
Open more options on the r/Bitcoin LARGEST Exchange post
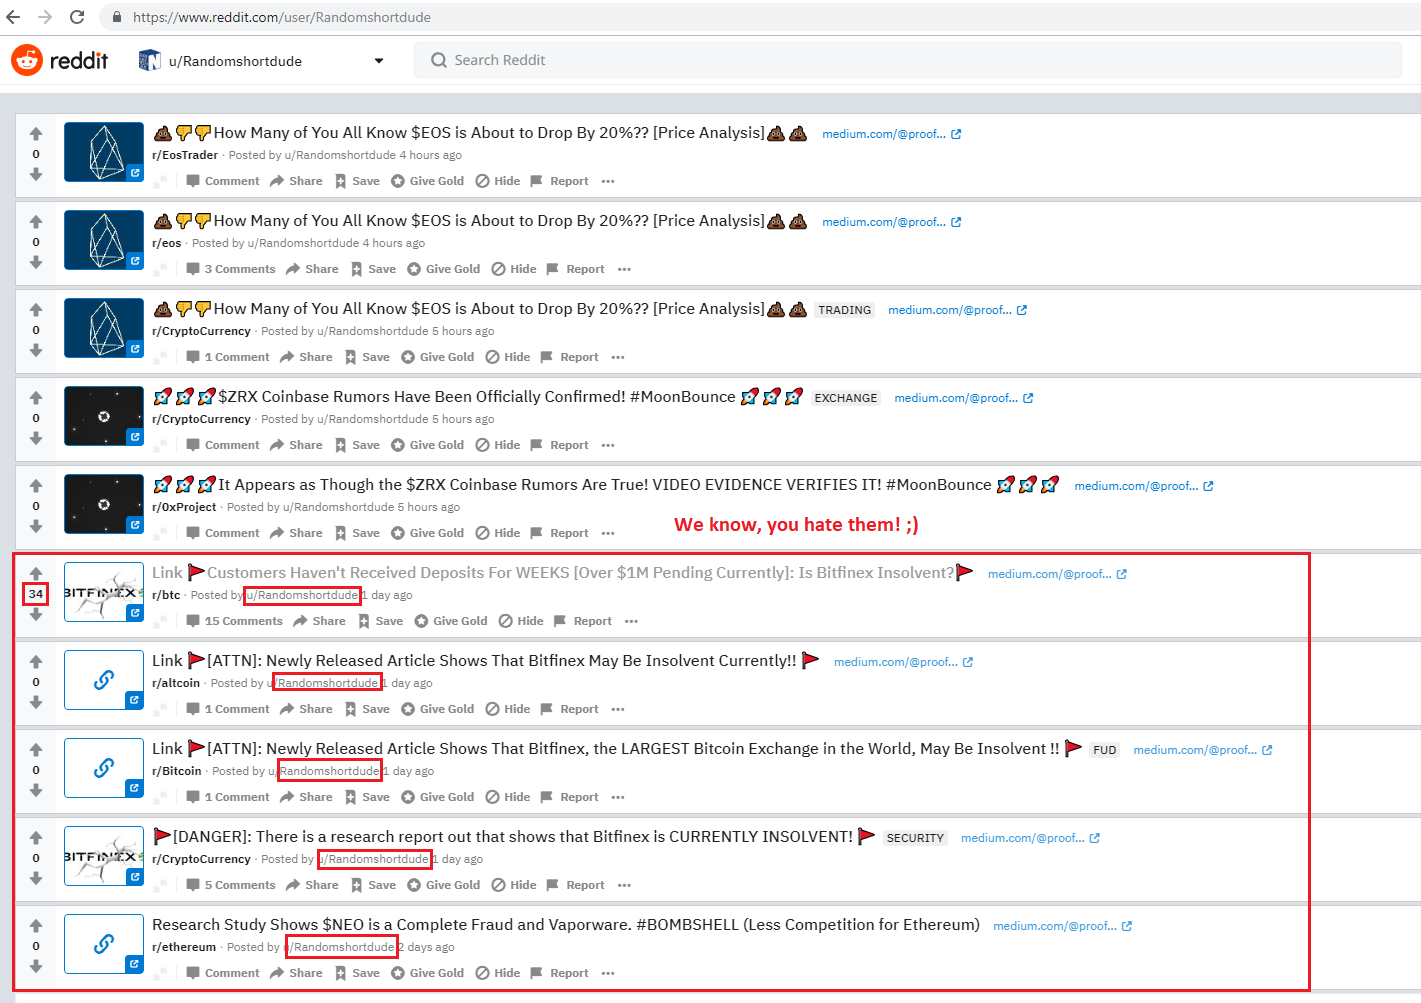pyautogui.click(x=618, y=797)
